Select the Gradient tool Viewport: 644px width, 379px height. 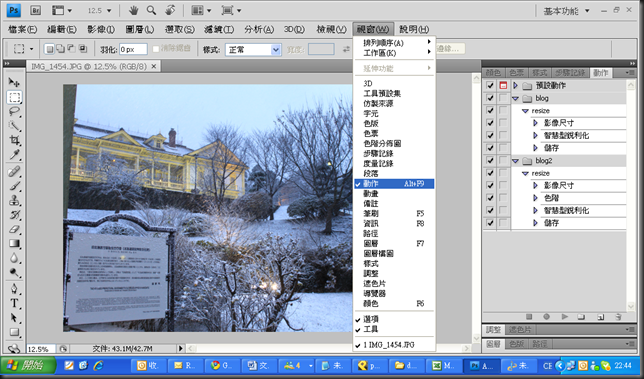[14, 243]
